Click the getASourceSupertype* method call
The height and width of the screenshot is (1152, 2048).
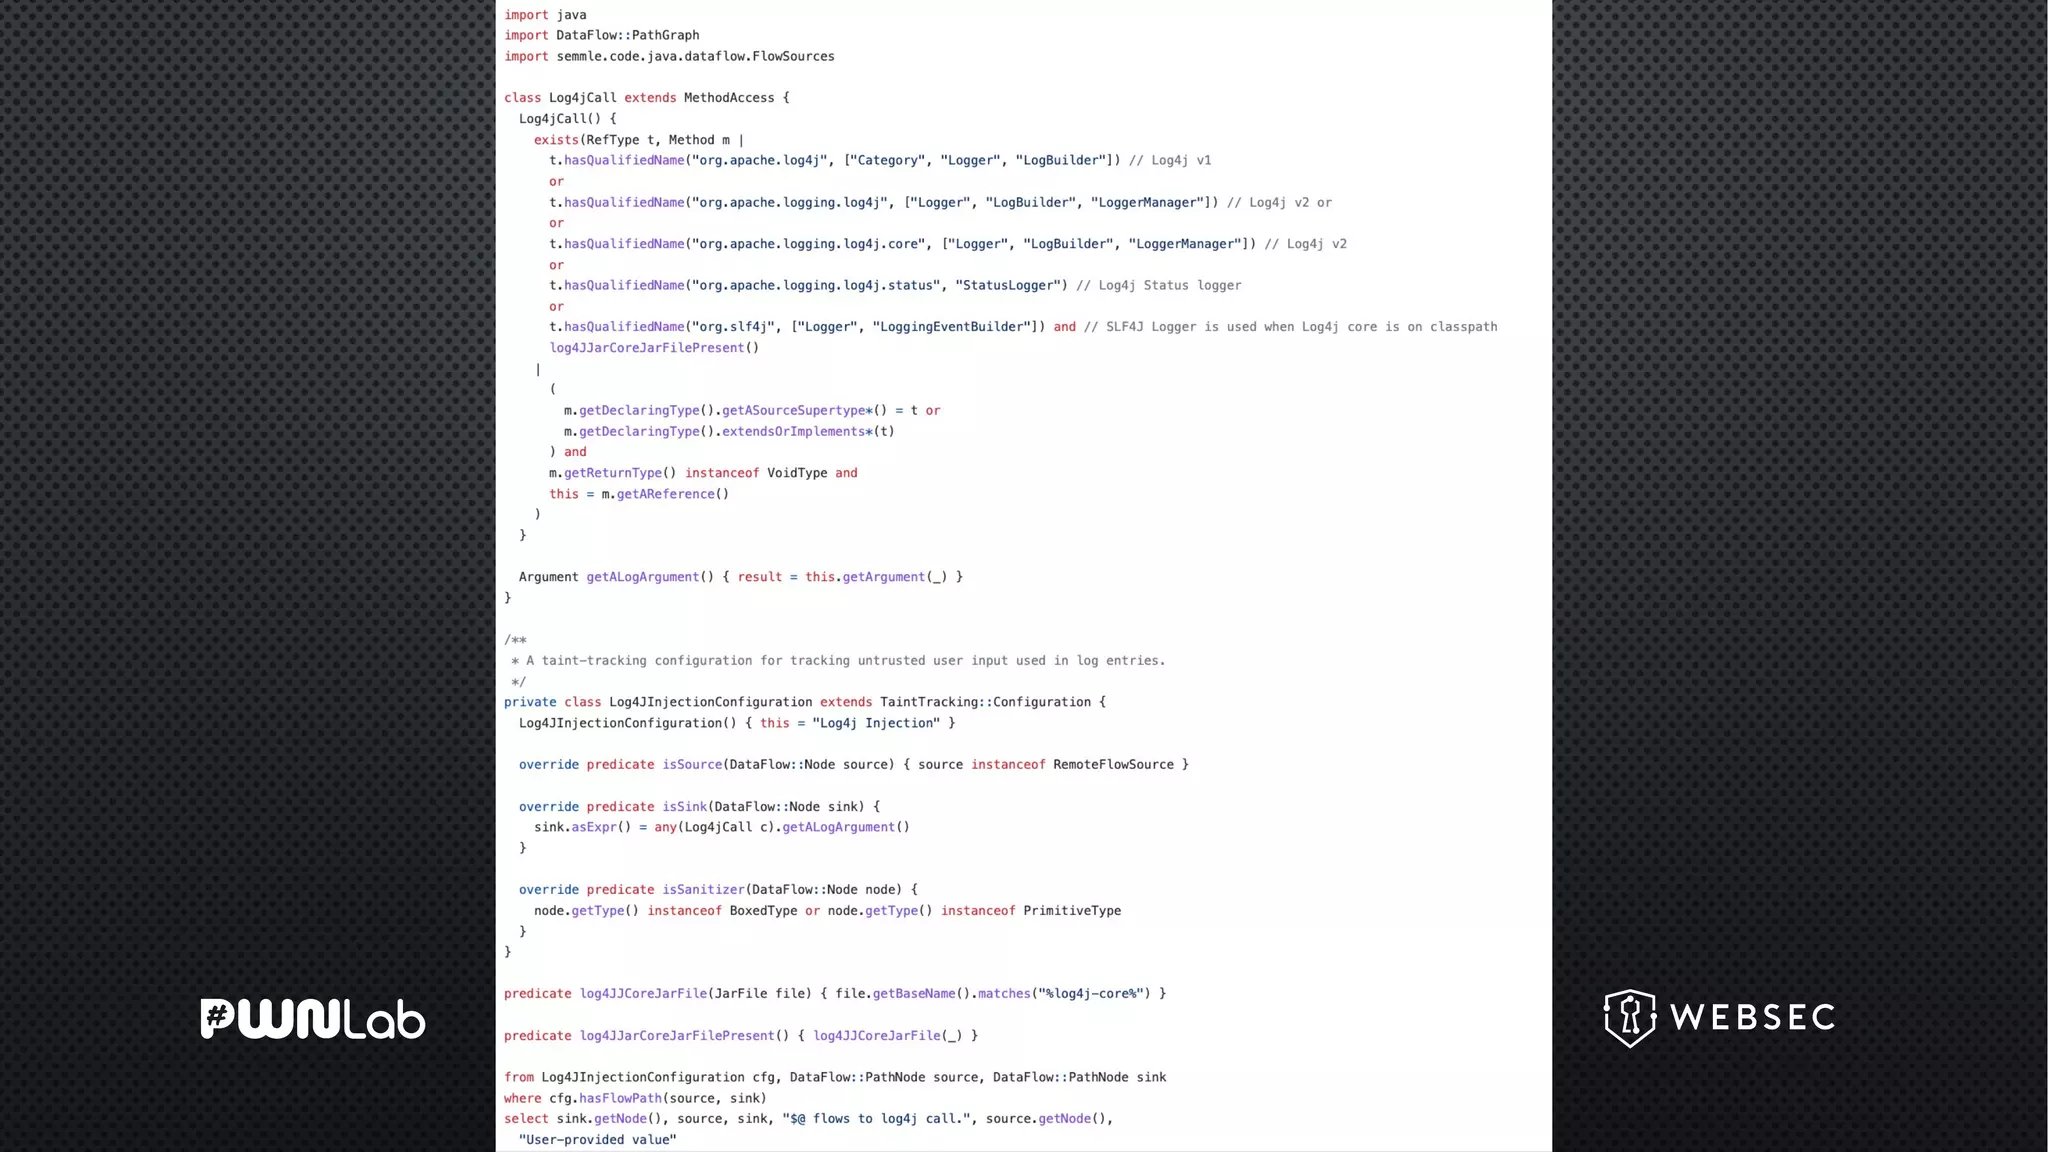797,410
